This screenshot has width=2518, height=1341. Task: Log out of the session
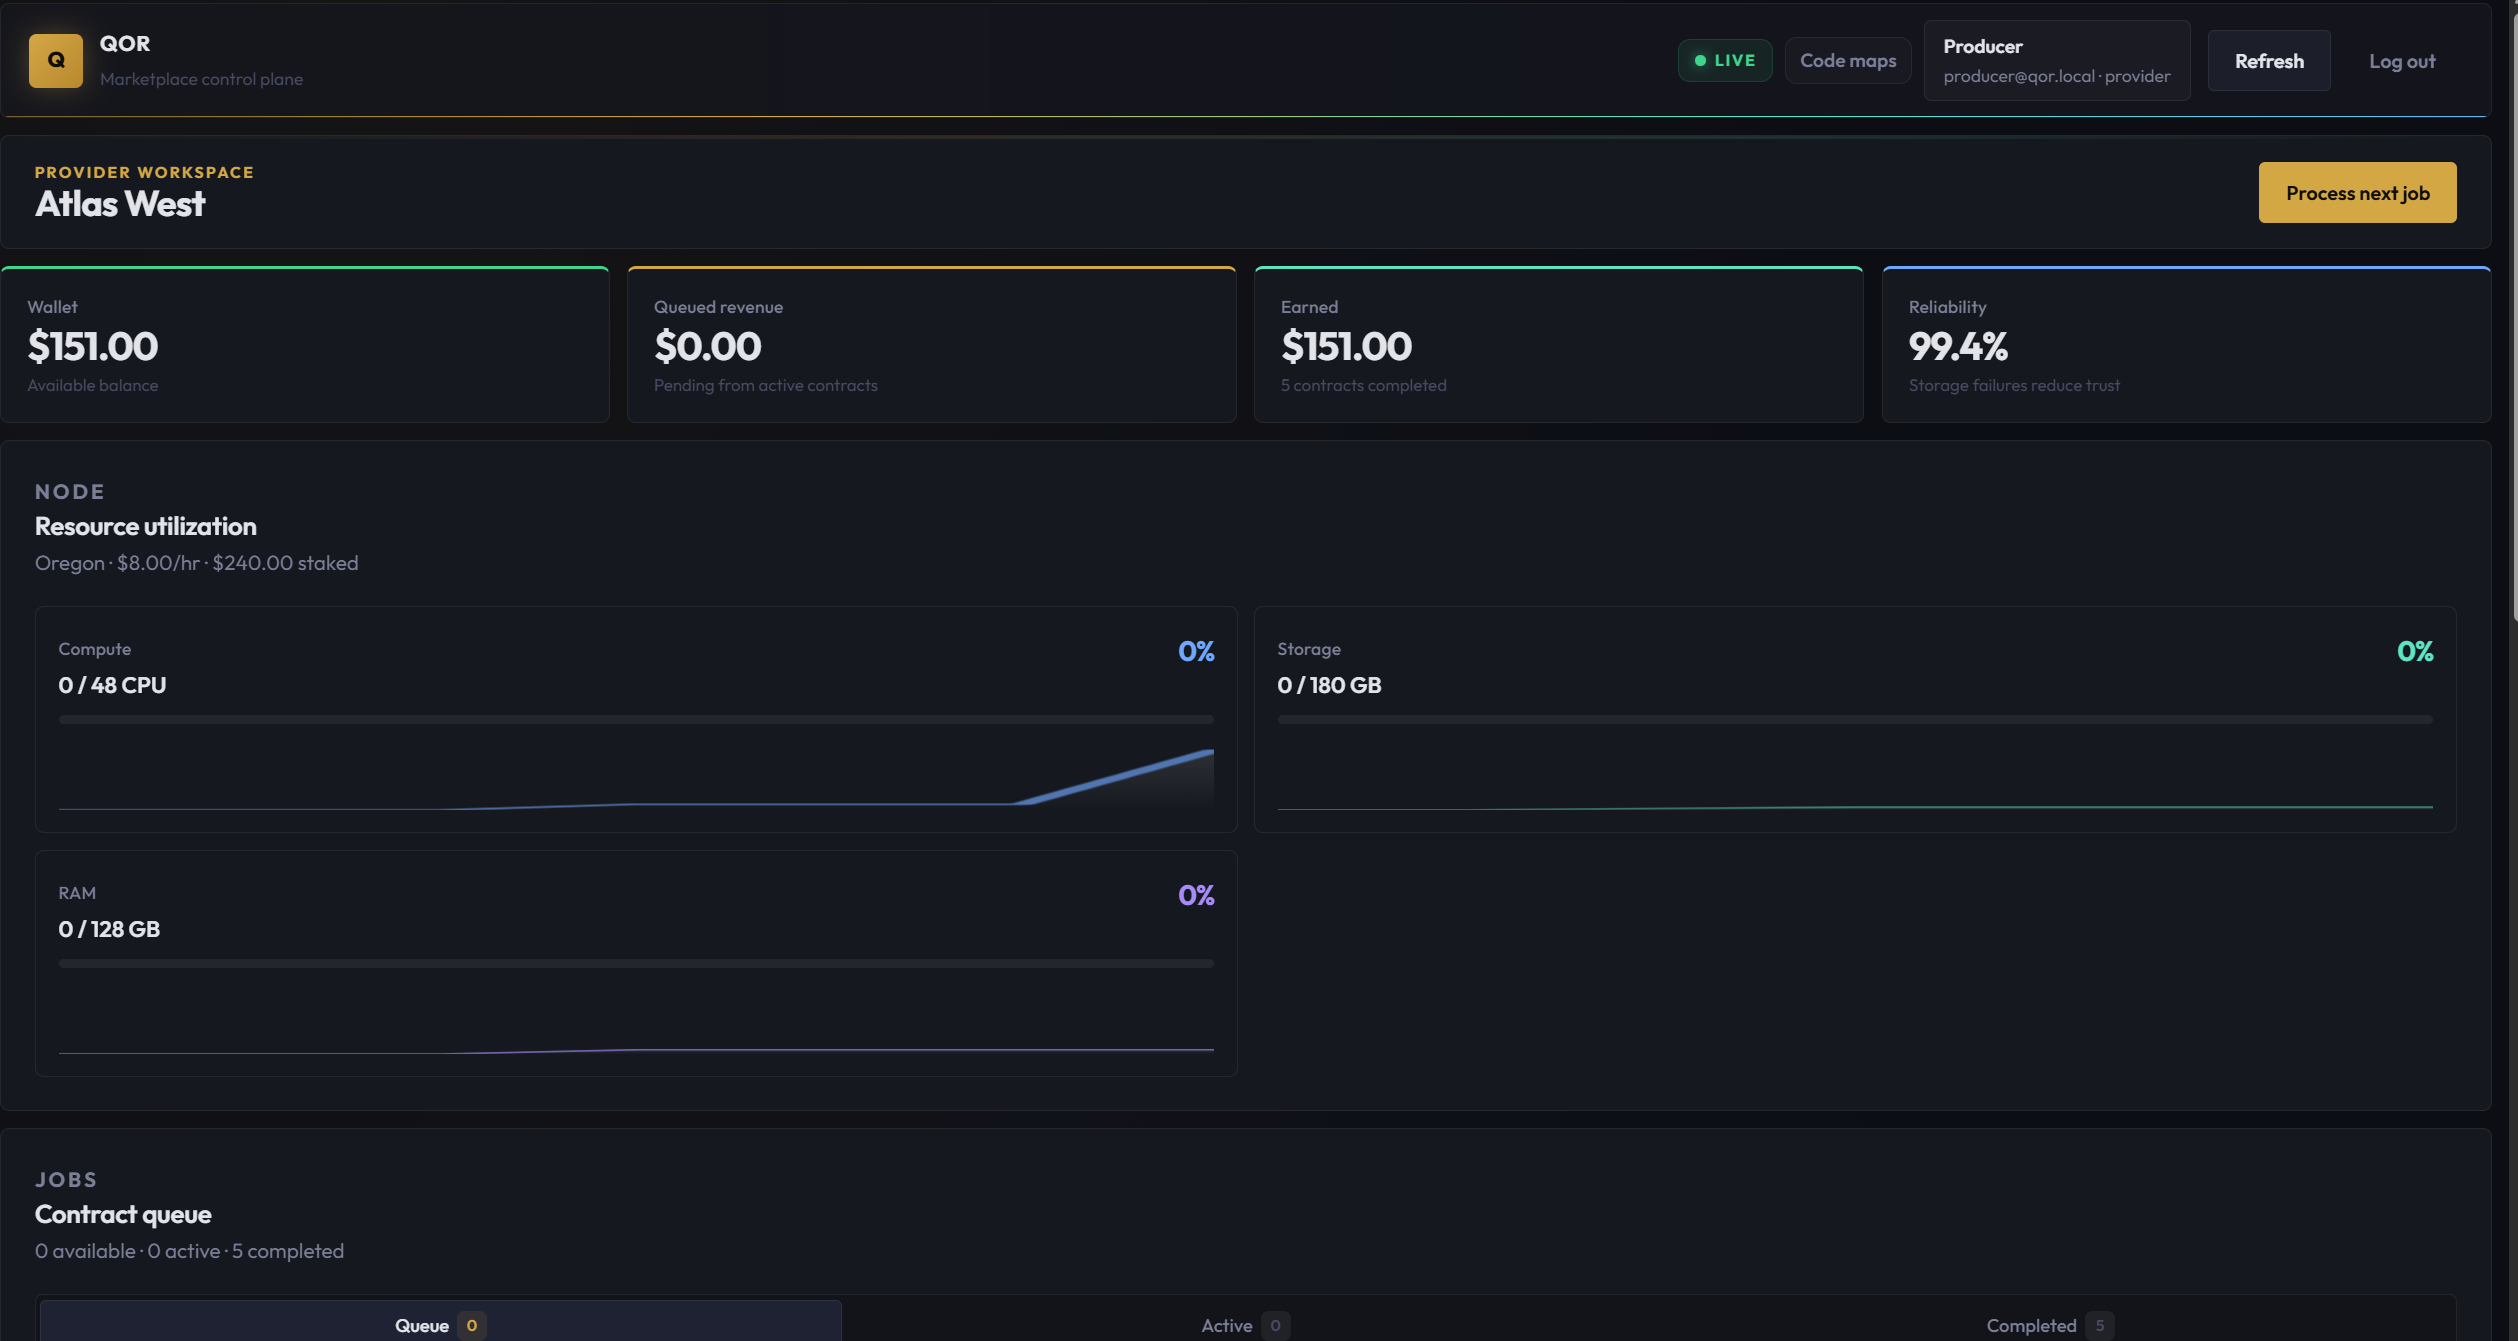[2401, 62]
